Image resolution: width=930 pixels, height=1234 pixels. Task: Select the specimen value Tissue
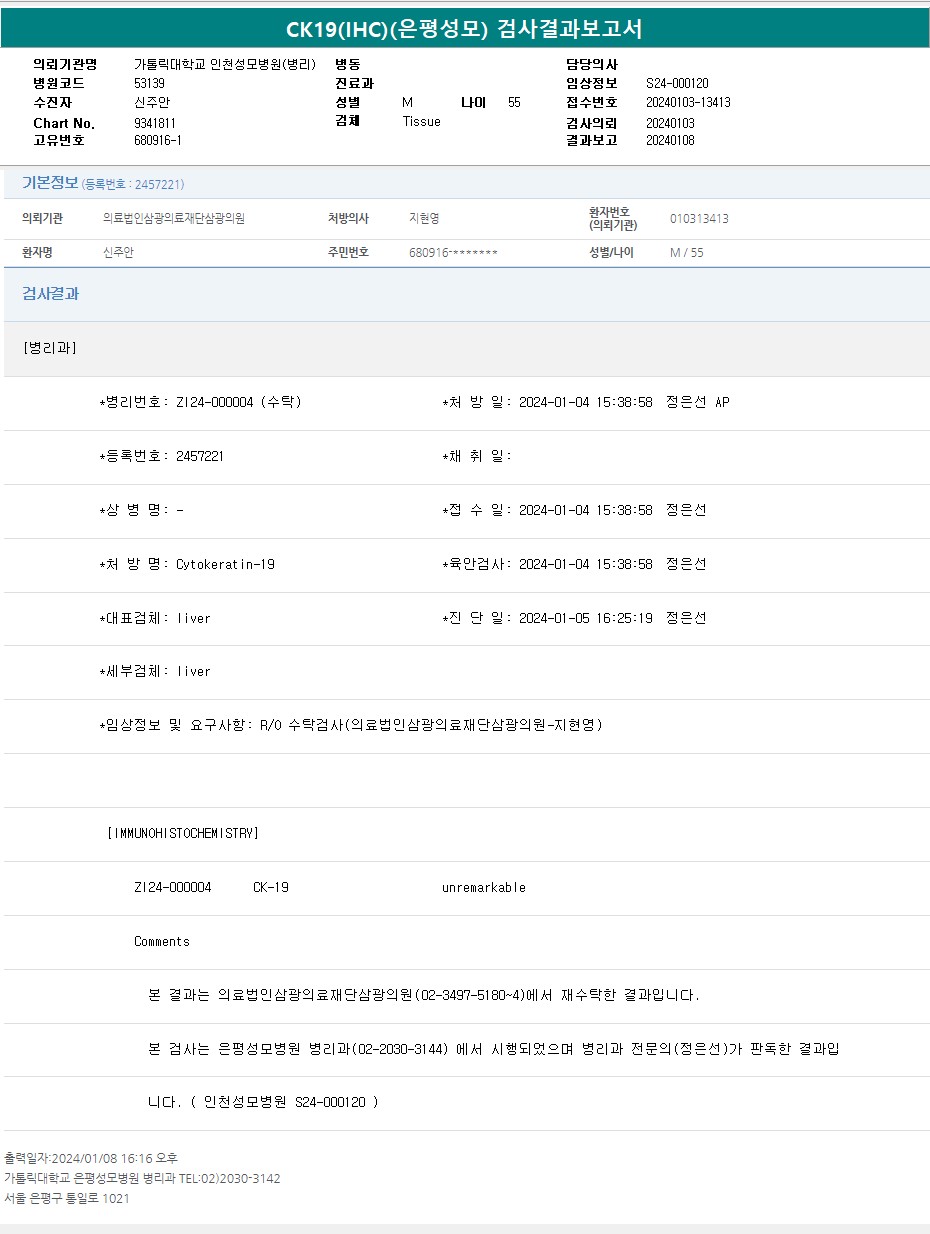[x=421, y=121]
